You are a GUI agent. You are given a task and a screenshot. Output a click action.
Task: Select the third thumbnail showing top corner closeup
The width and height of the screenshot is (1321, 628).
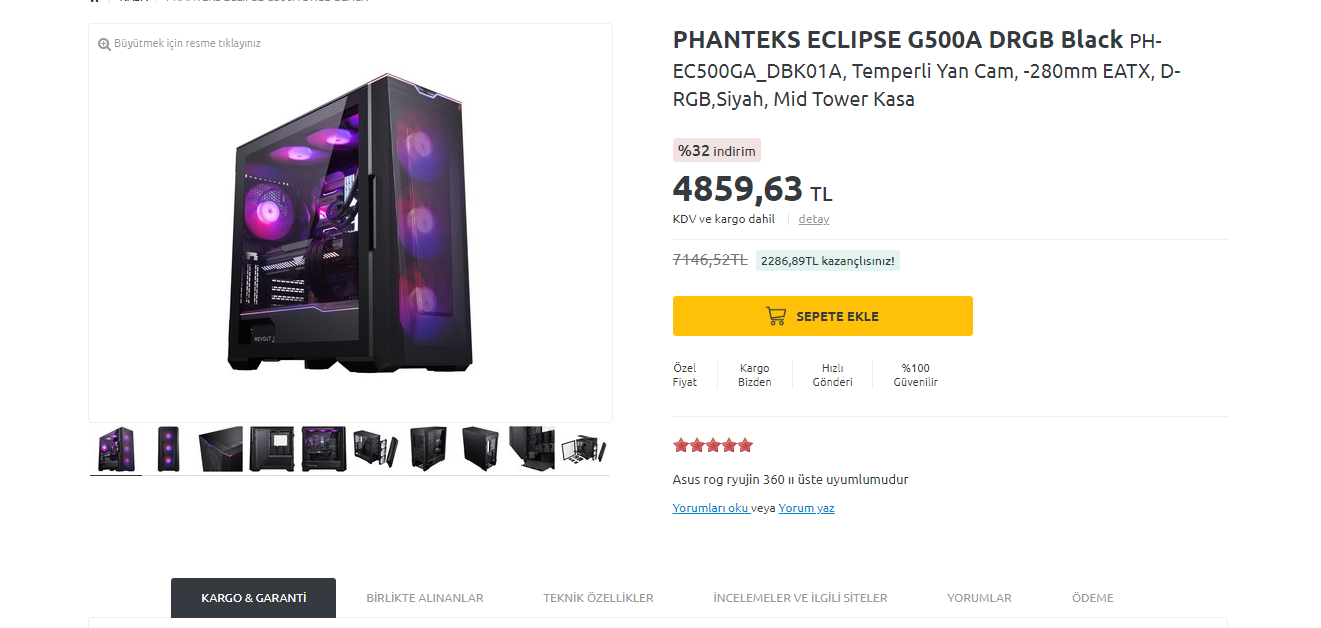click(220, 449)
